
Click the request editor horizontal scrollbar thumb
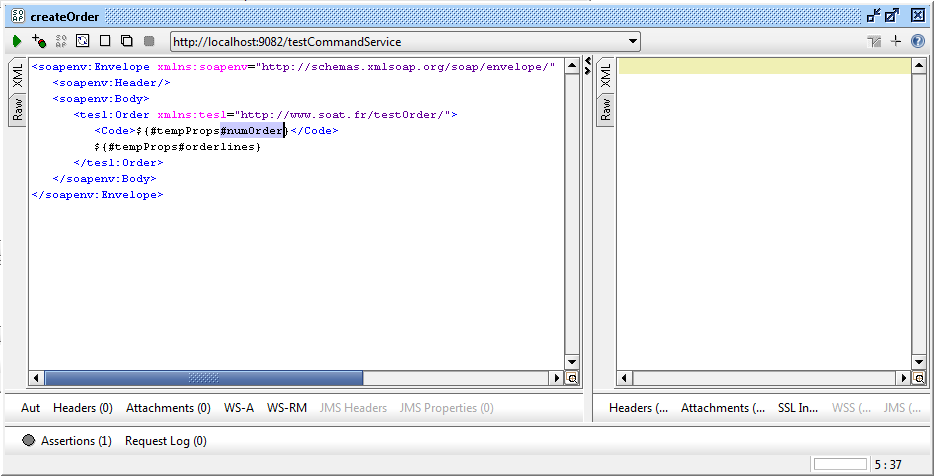click(x=204, y=378)
